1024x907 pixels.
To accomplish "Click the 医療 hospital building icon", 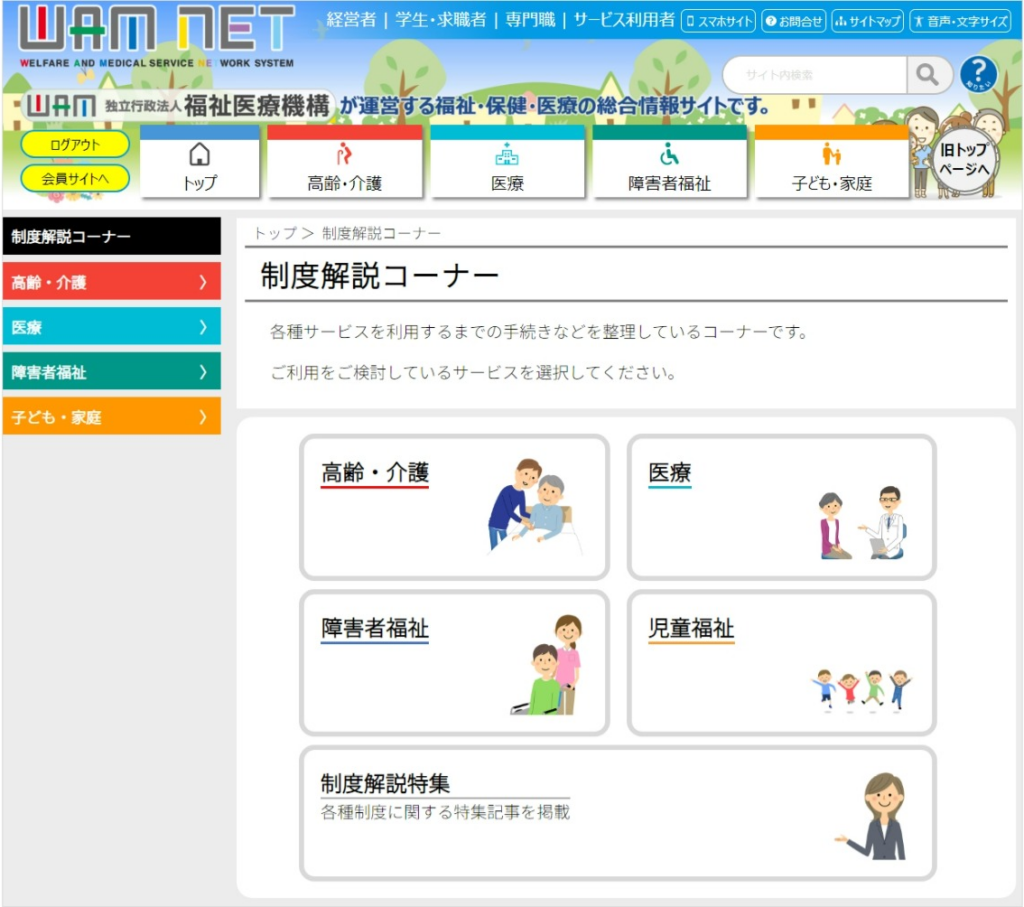I will click(508, 156).
